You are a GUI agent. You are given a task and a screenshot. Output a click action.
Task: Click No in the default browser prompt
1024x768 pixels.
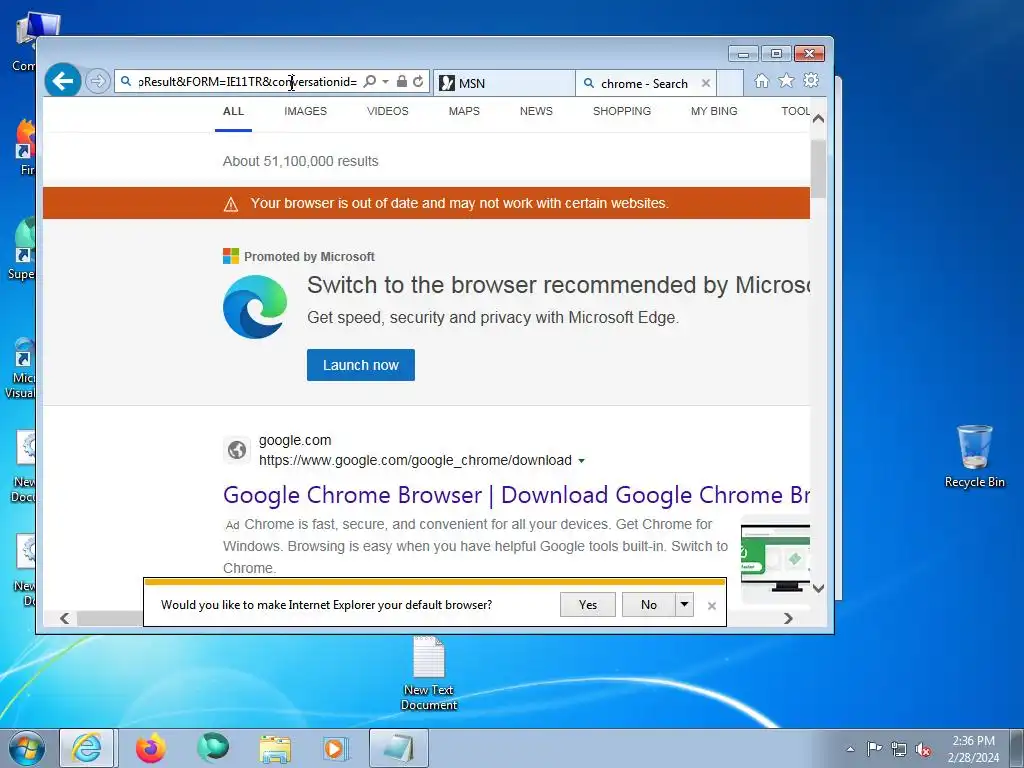point(648,605)
